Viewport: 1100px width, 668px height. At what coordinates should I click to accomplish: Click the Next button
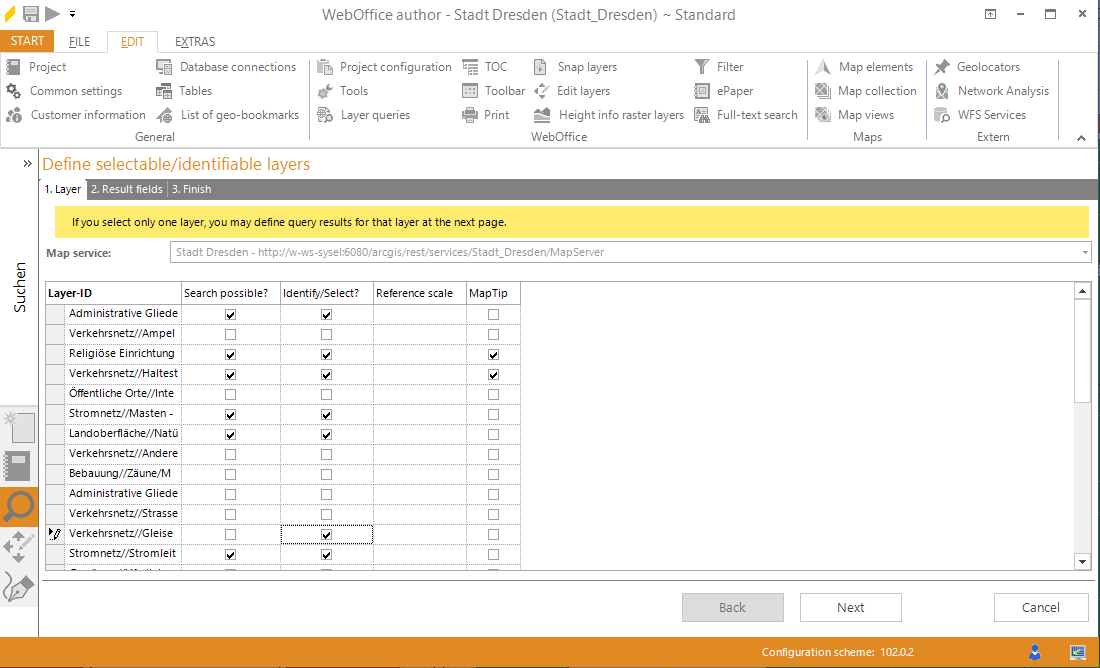(x=850, y=607)
